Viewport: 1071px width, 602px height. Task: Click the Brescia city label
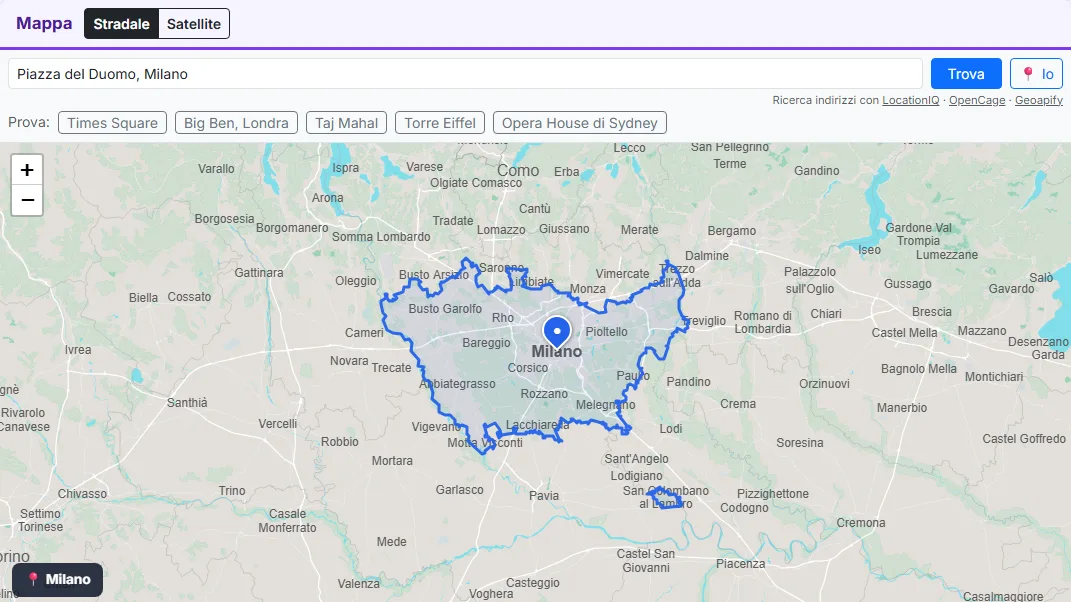(932, 312)
